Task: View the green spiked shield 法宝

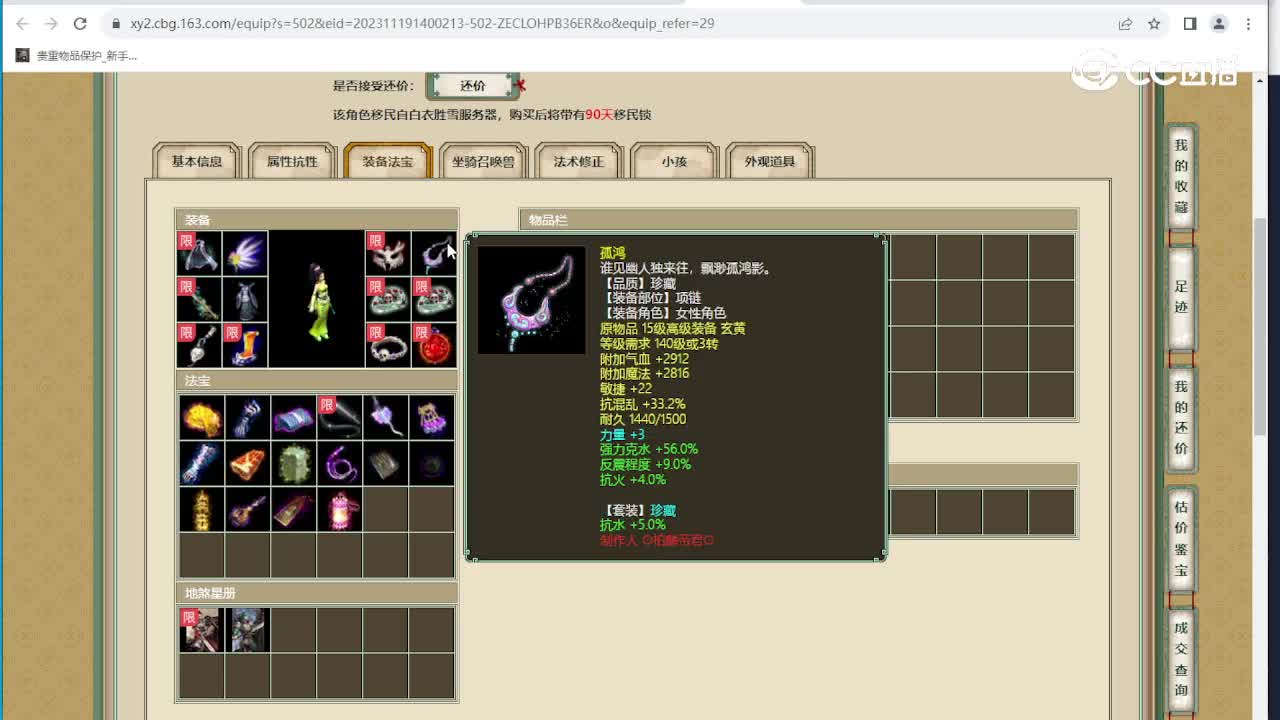Action: click(294, 463)
